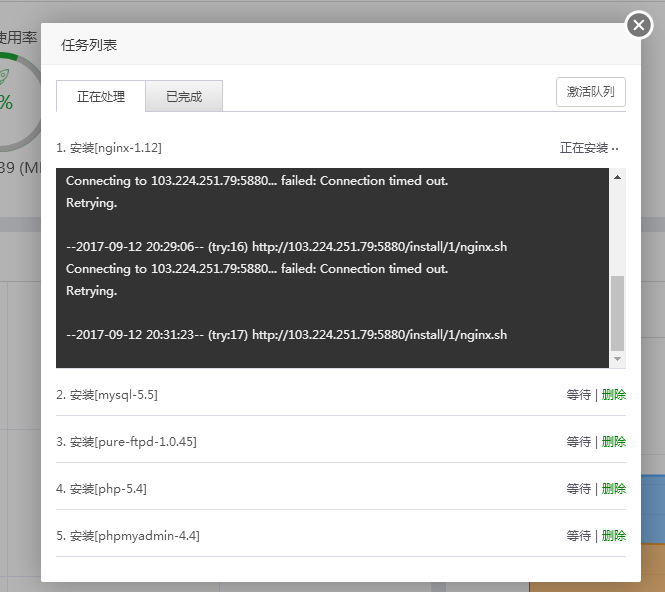Click the try:16 nginx.sh log line
Image resolution: width=665 pixels, height=592 pixels.
[287, 247]
